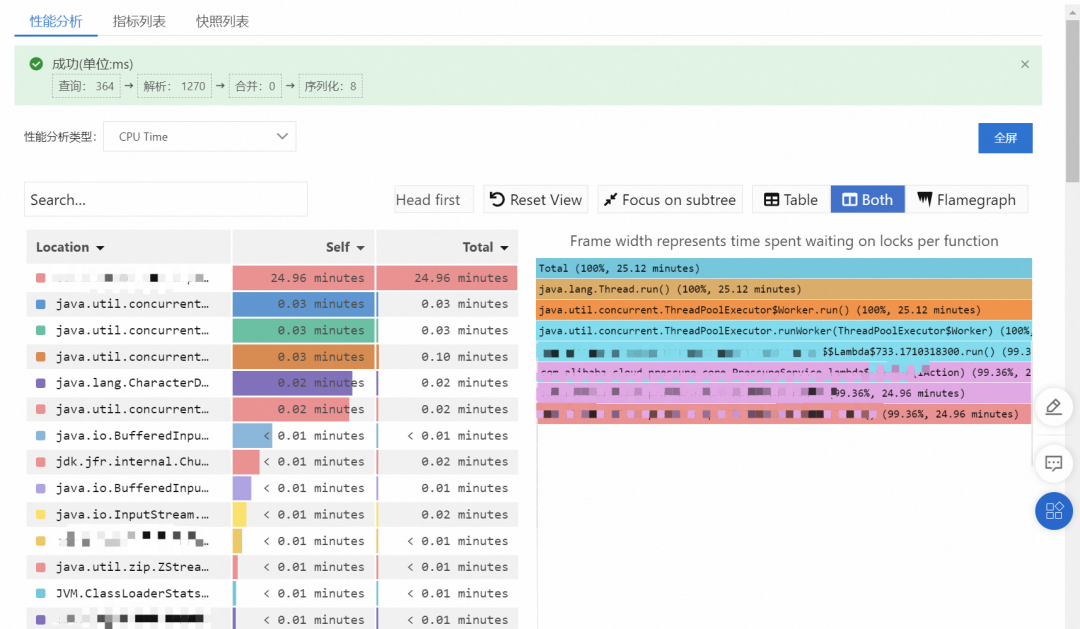This screenshot has width=1080, height=629.
Task: Select the java.lang.Thread.run() flame frame
Action: (x=784, y=289)
